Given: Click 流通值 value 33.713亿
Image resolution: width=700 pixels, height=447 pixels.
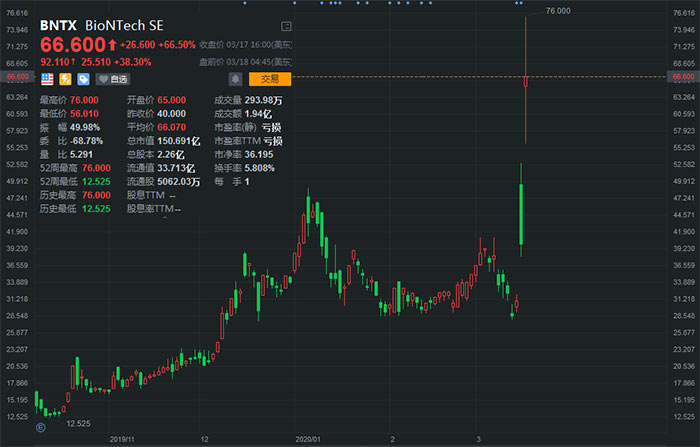Looking at the screenshot, I should pos(176,168).
